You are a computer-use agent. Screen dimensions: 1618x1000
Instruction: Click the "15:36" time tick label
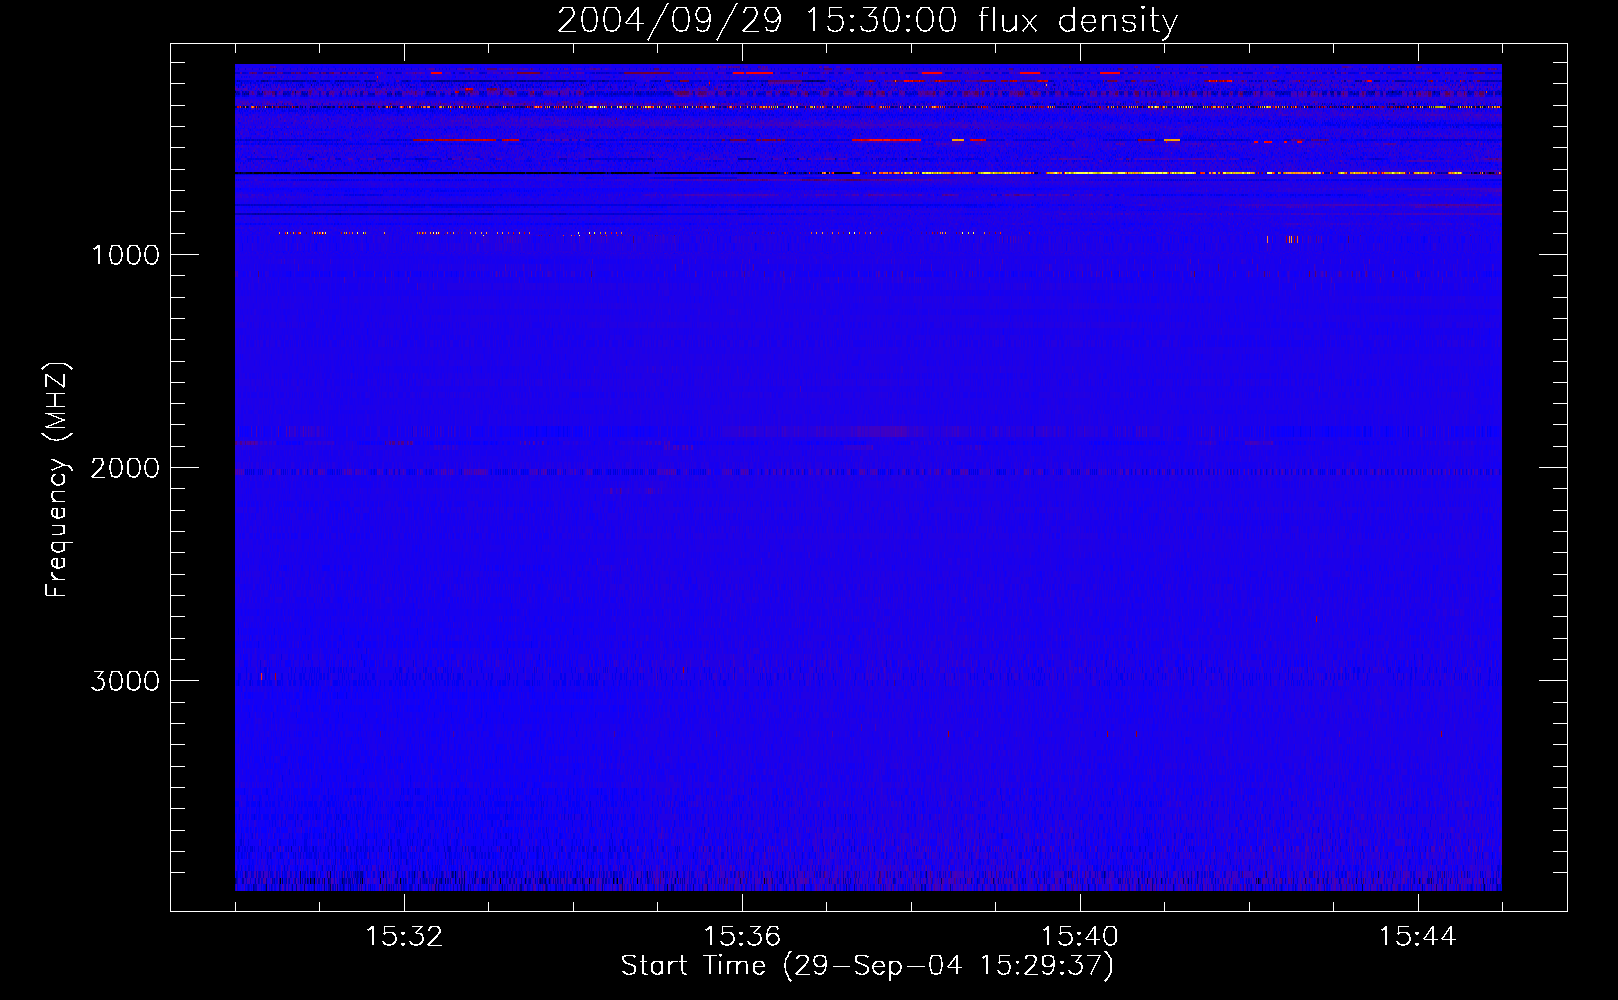(742, 937)
